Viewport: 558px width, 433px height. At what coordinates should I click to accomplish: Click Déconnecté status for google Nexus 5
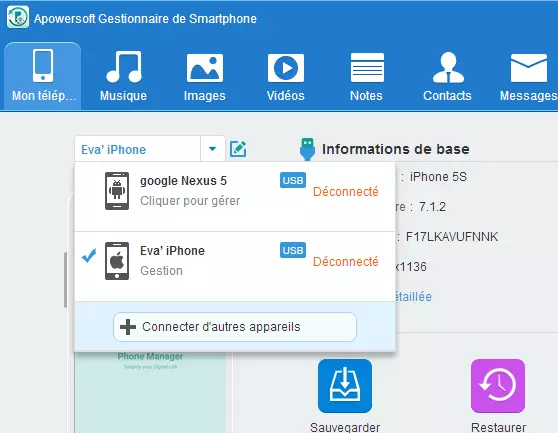(x=346, y=192)
